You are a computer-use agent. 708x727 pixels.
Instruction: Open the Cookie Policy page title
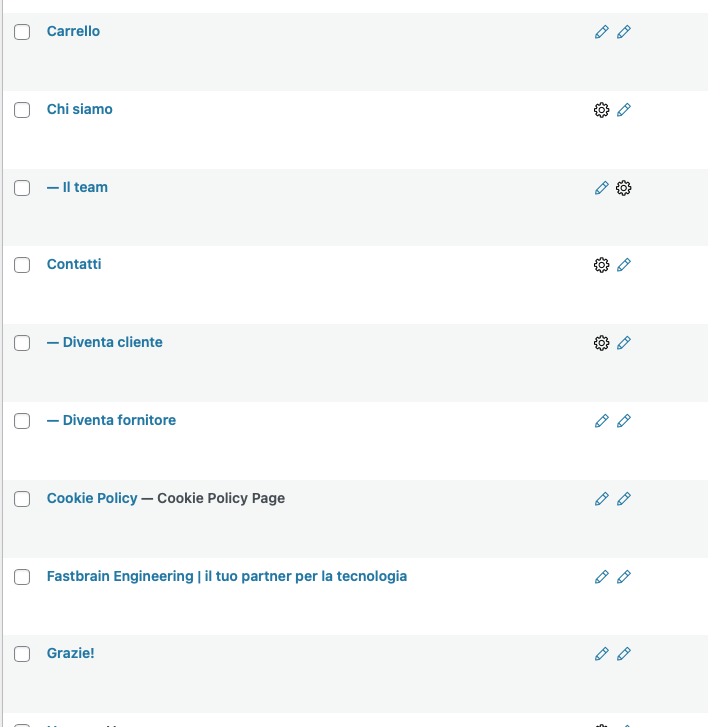pos(92,498)
